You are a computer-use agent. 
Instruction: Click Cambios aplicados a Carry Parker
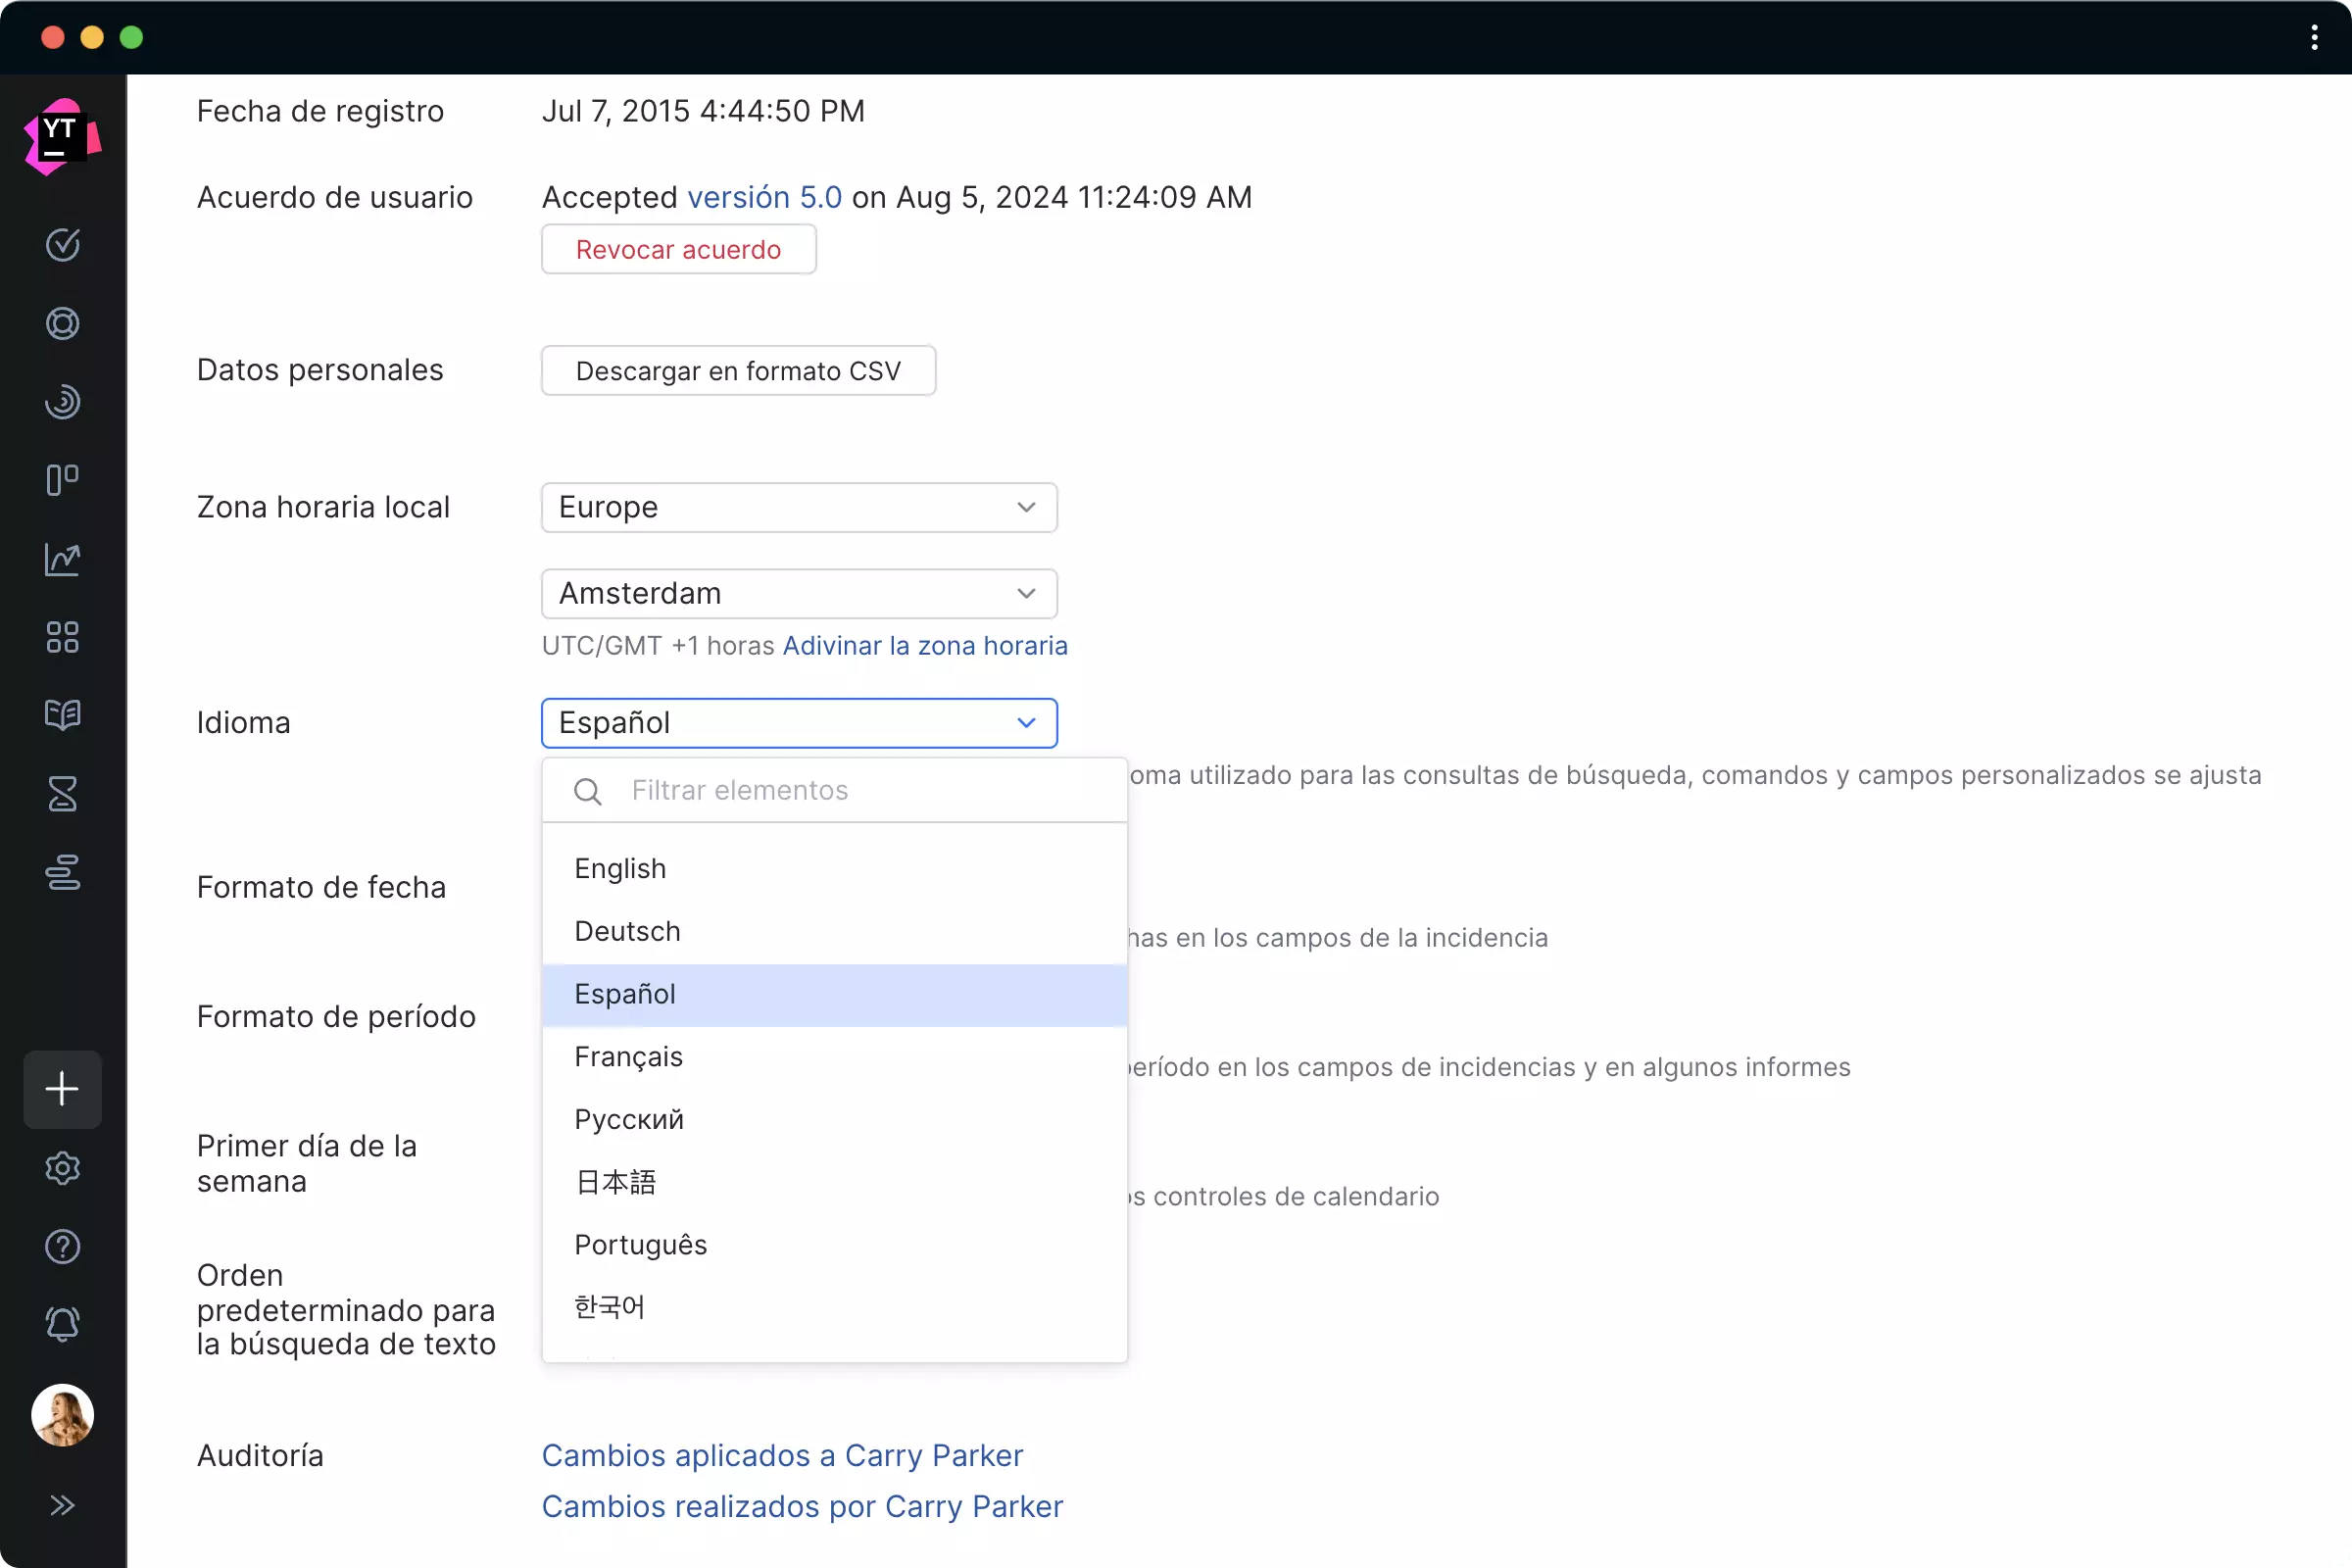(x=782, y=1454)
